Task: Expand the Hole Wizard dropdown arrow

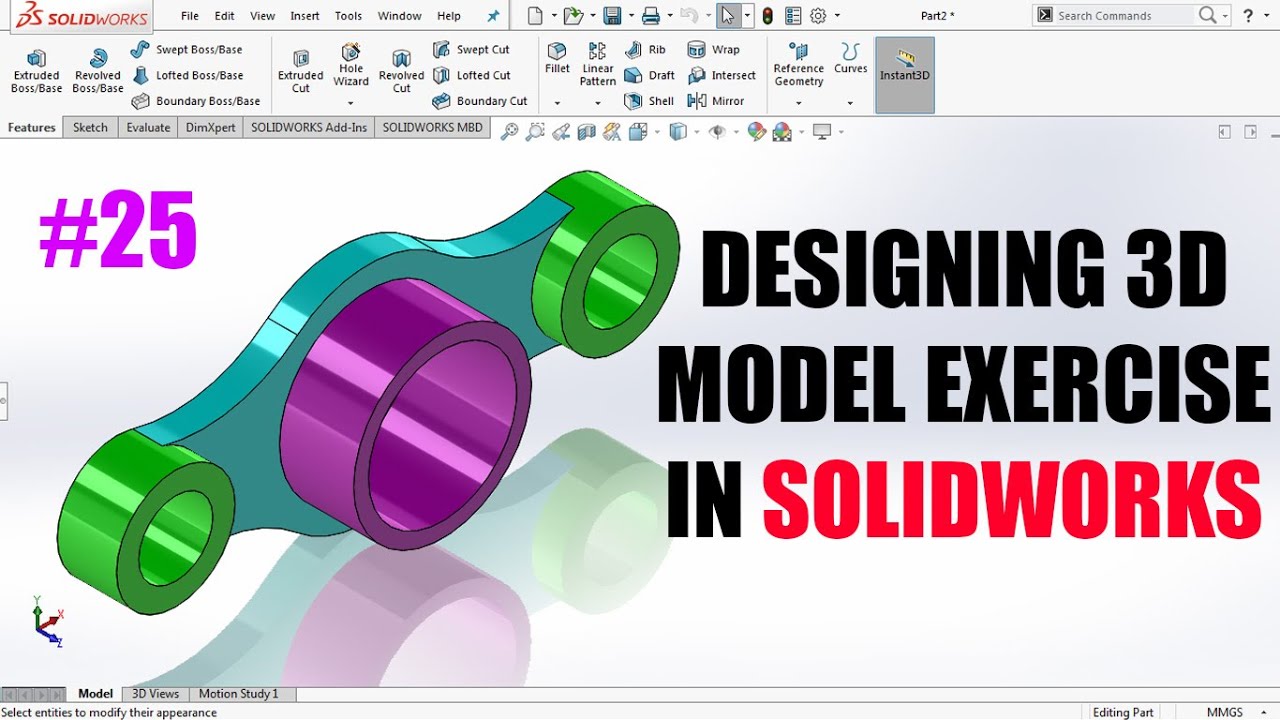Action: (x=351, y=103)
